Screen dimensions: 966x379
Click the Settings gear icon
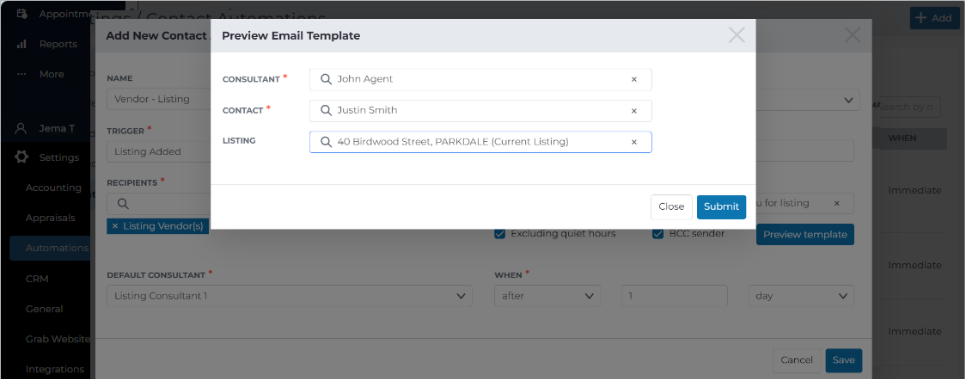[x=22, y=158]
